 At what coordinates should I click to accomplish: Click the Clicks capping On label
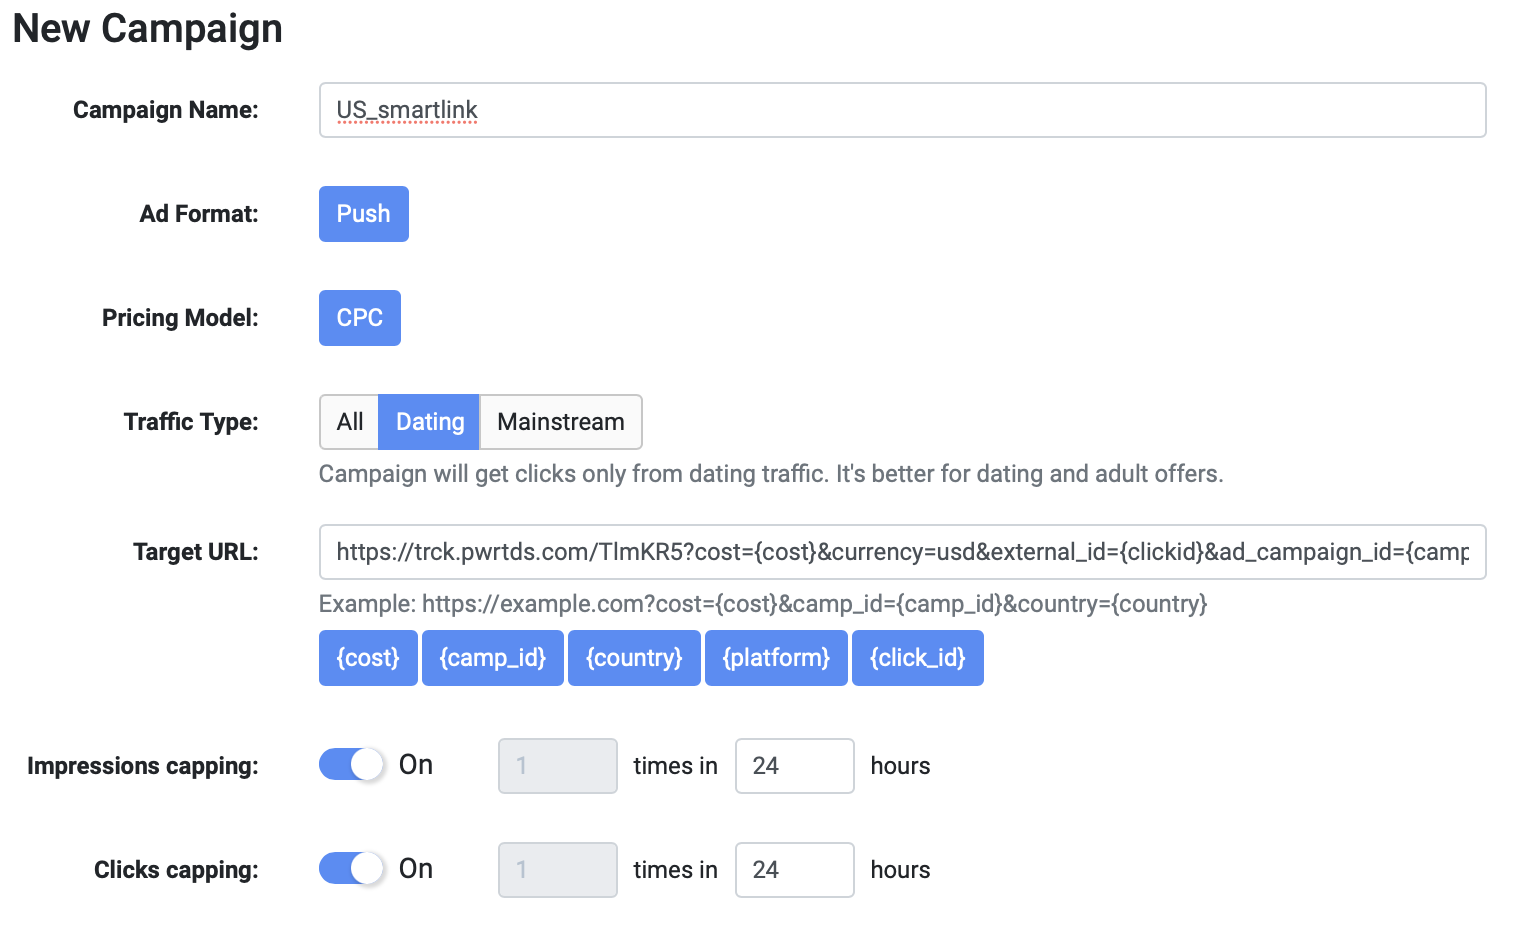point(416,869)
